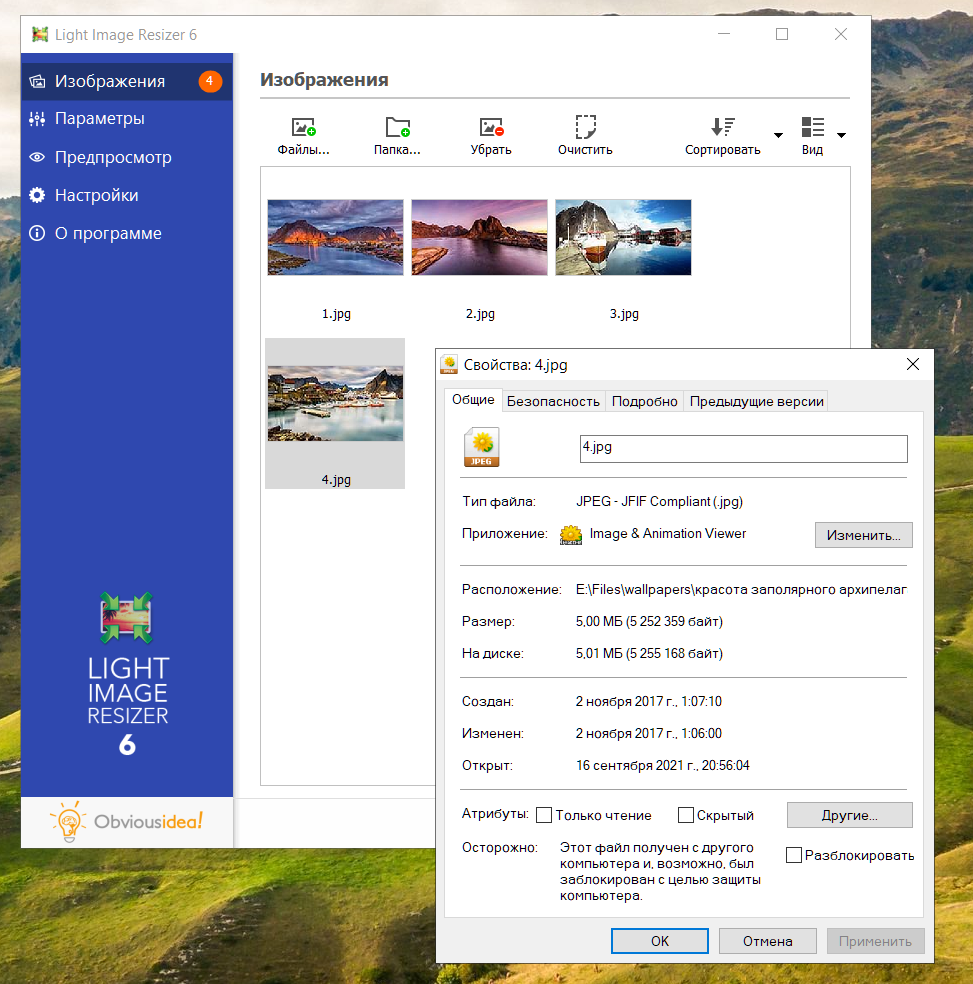Click the Image & Animation Viewer app icon
The width and height of the screenshot is (973, 984).
[571, 534]
